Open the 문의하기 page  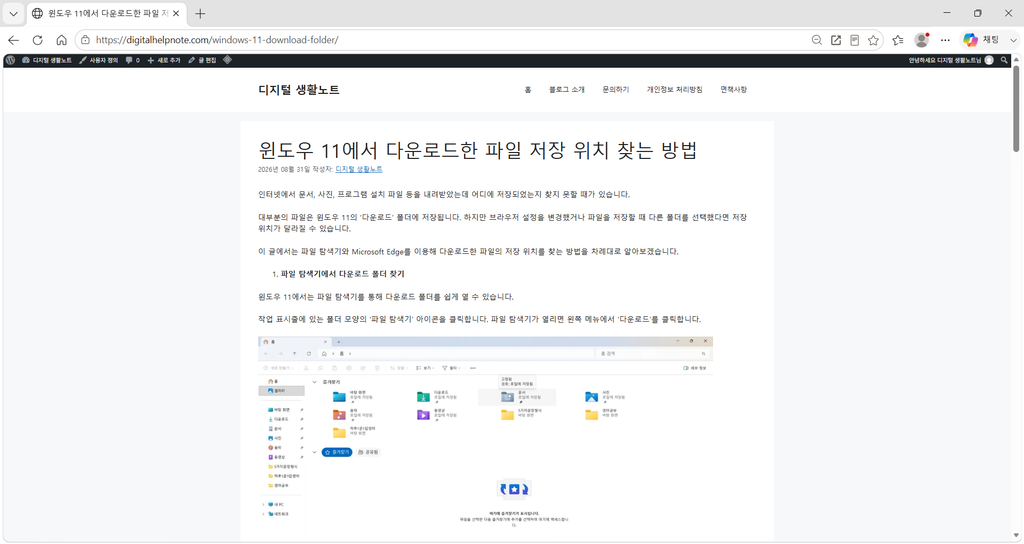(x=616, y=89)
